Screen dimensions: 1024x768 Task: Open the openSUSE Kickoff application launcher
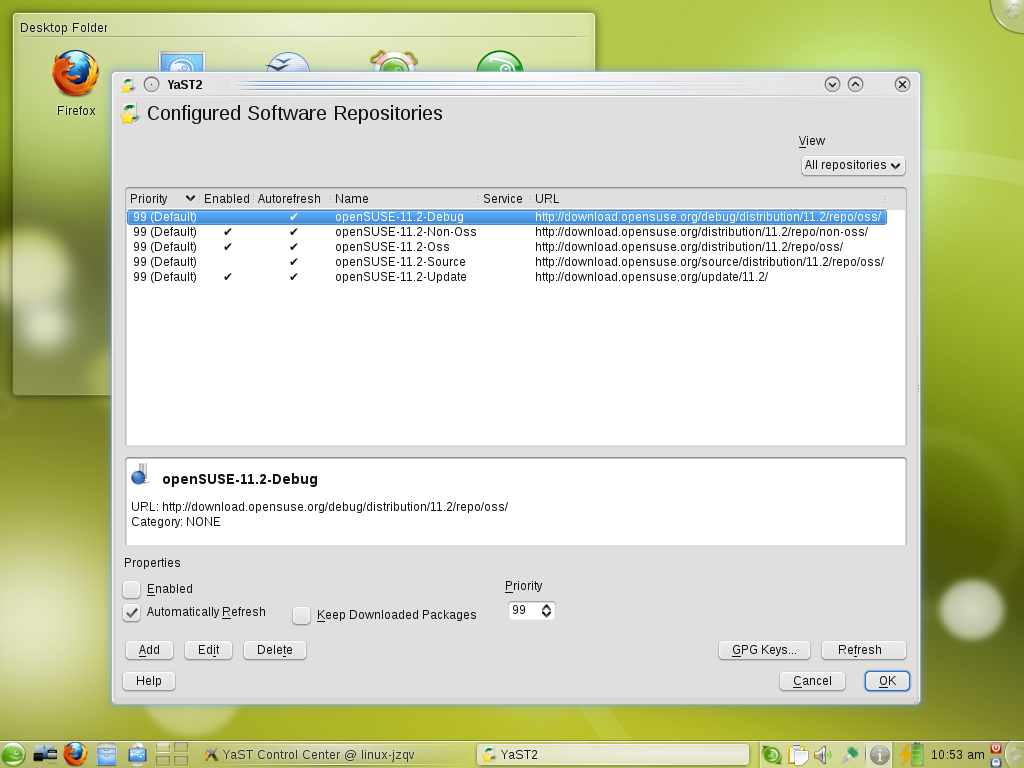[13, 754]
